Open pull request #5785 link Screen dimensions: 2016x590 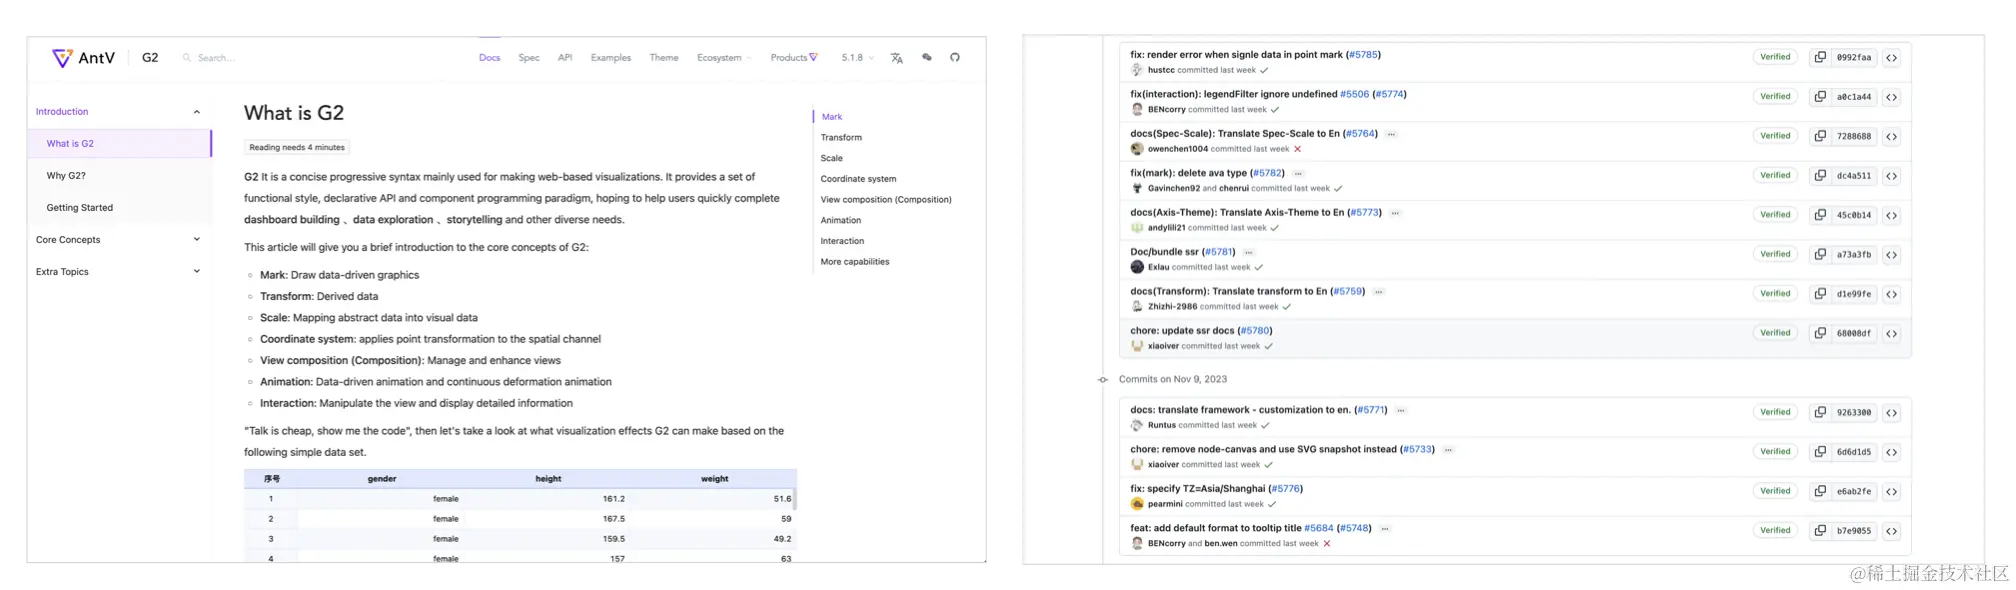tap(1363, 55)
